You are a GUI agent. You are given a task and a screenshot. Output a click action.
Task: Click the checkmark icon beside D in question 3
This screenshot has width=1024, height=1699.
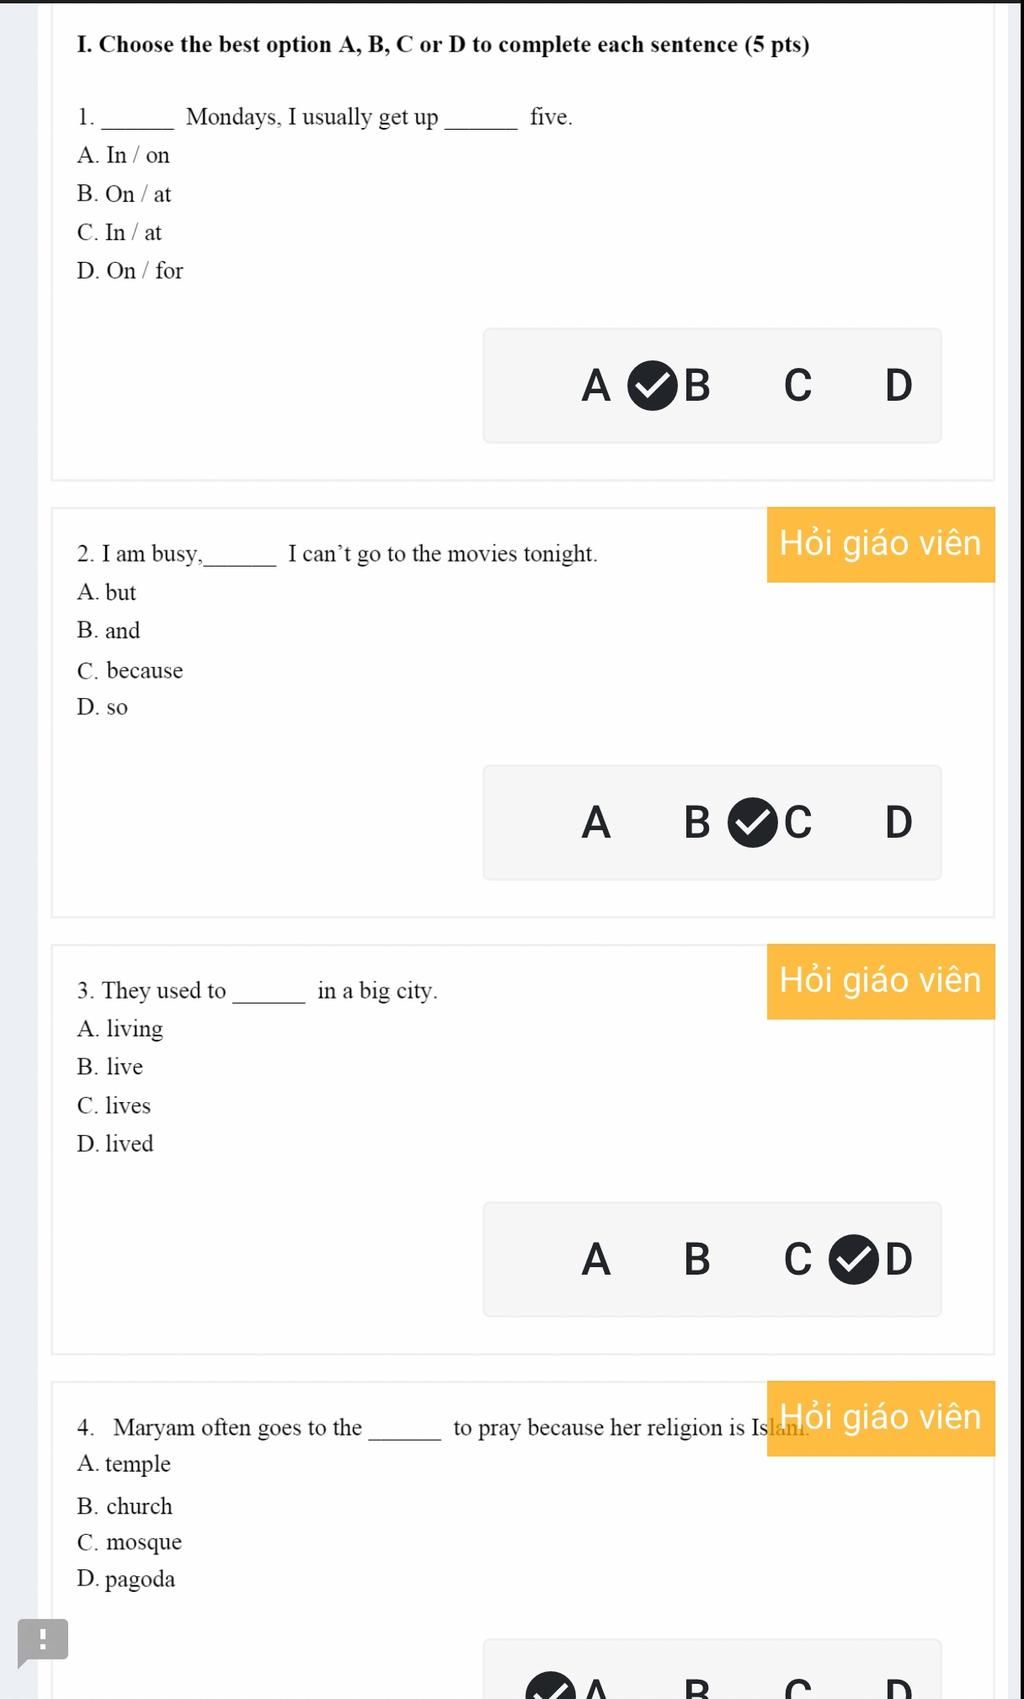[x=853, y=1260]
